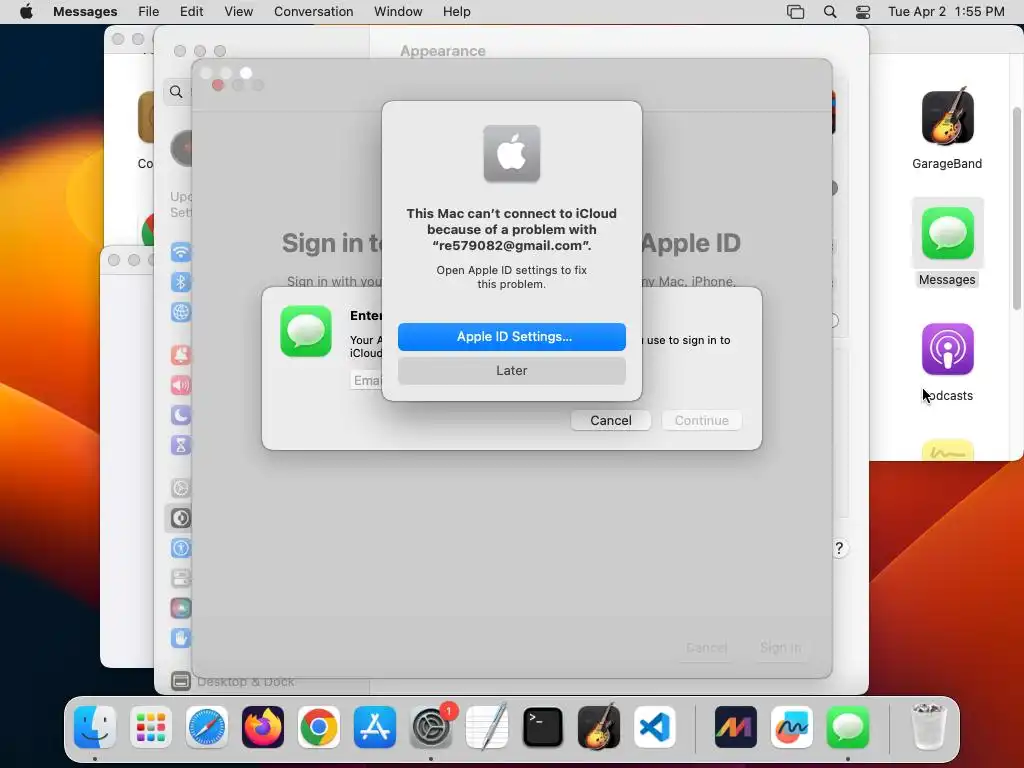Viewport: 1024px width, 768px height.
Task: Open the Window menu
Action: (x=398, y=12)
